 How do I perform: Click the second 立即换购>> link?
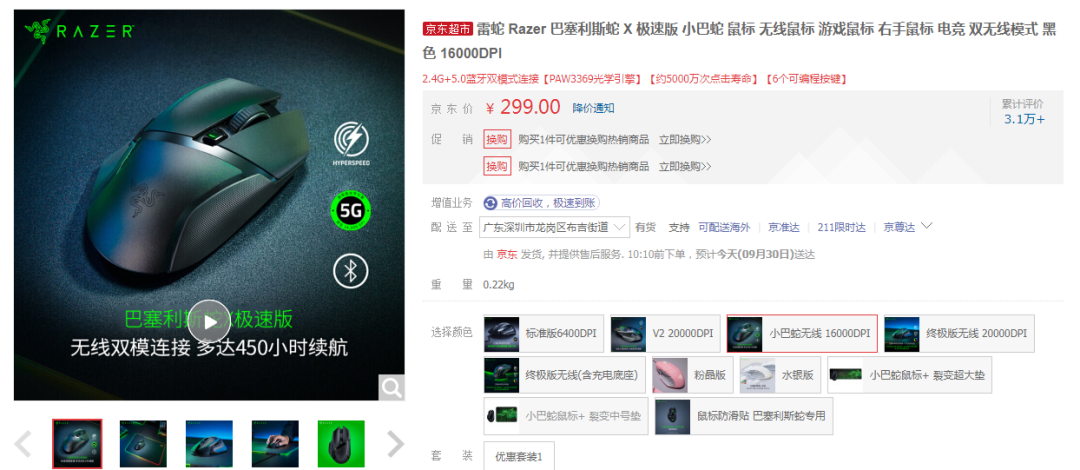(685, 167)
